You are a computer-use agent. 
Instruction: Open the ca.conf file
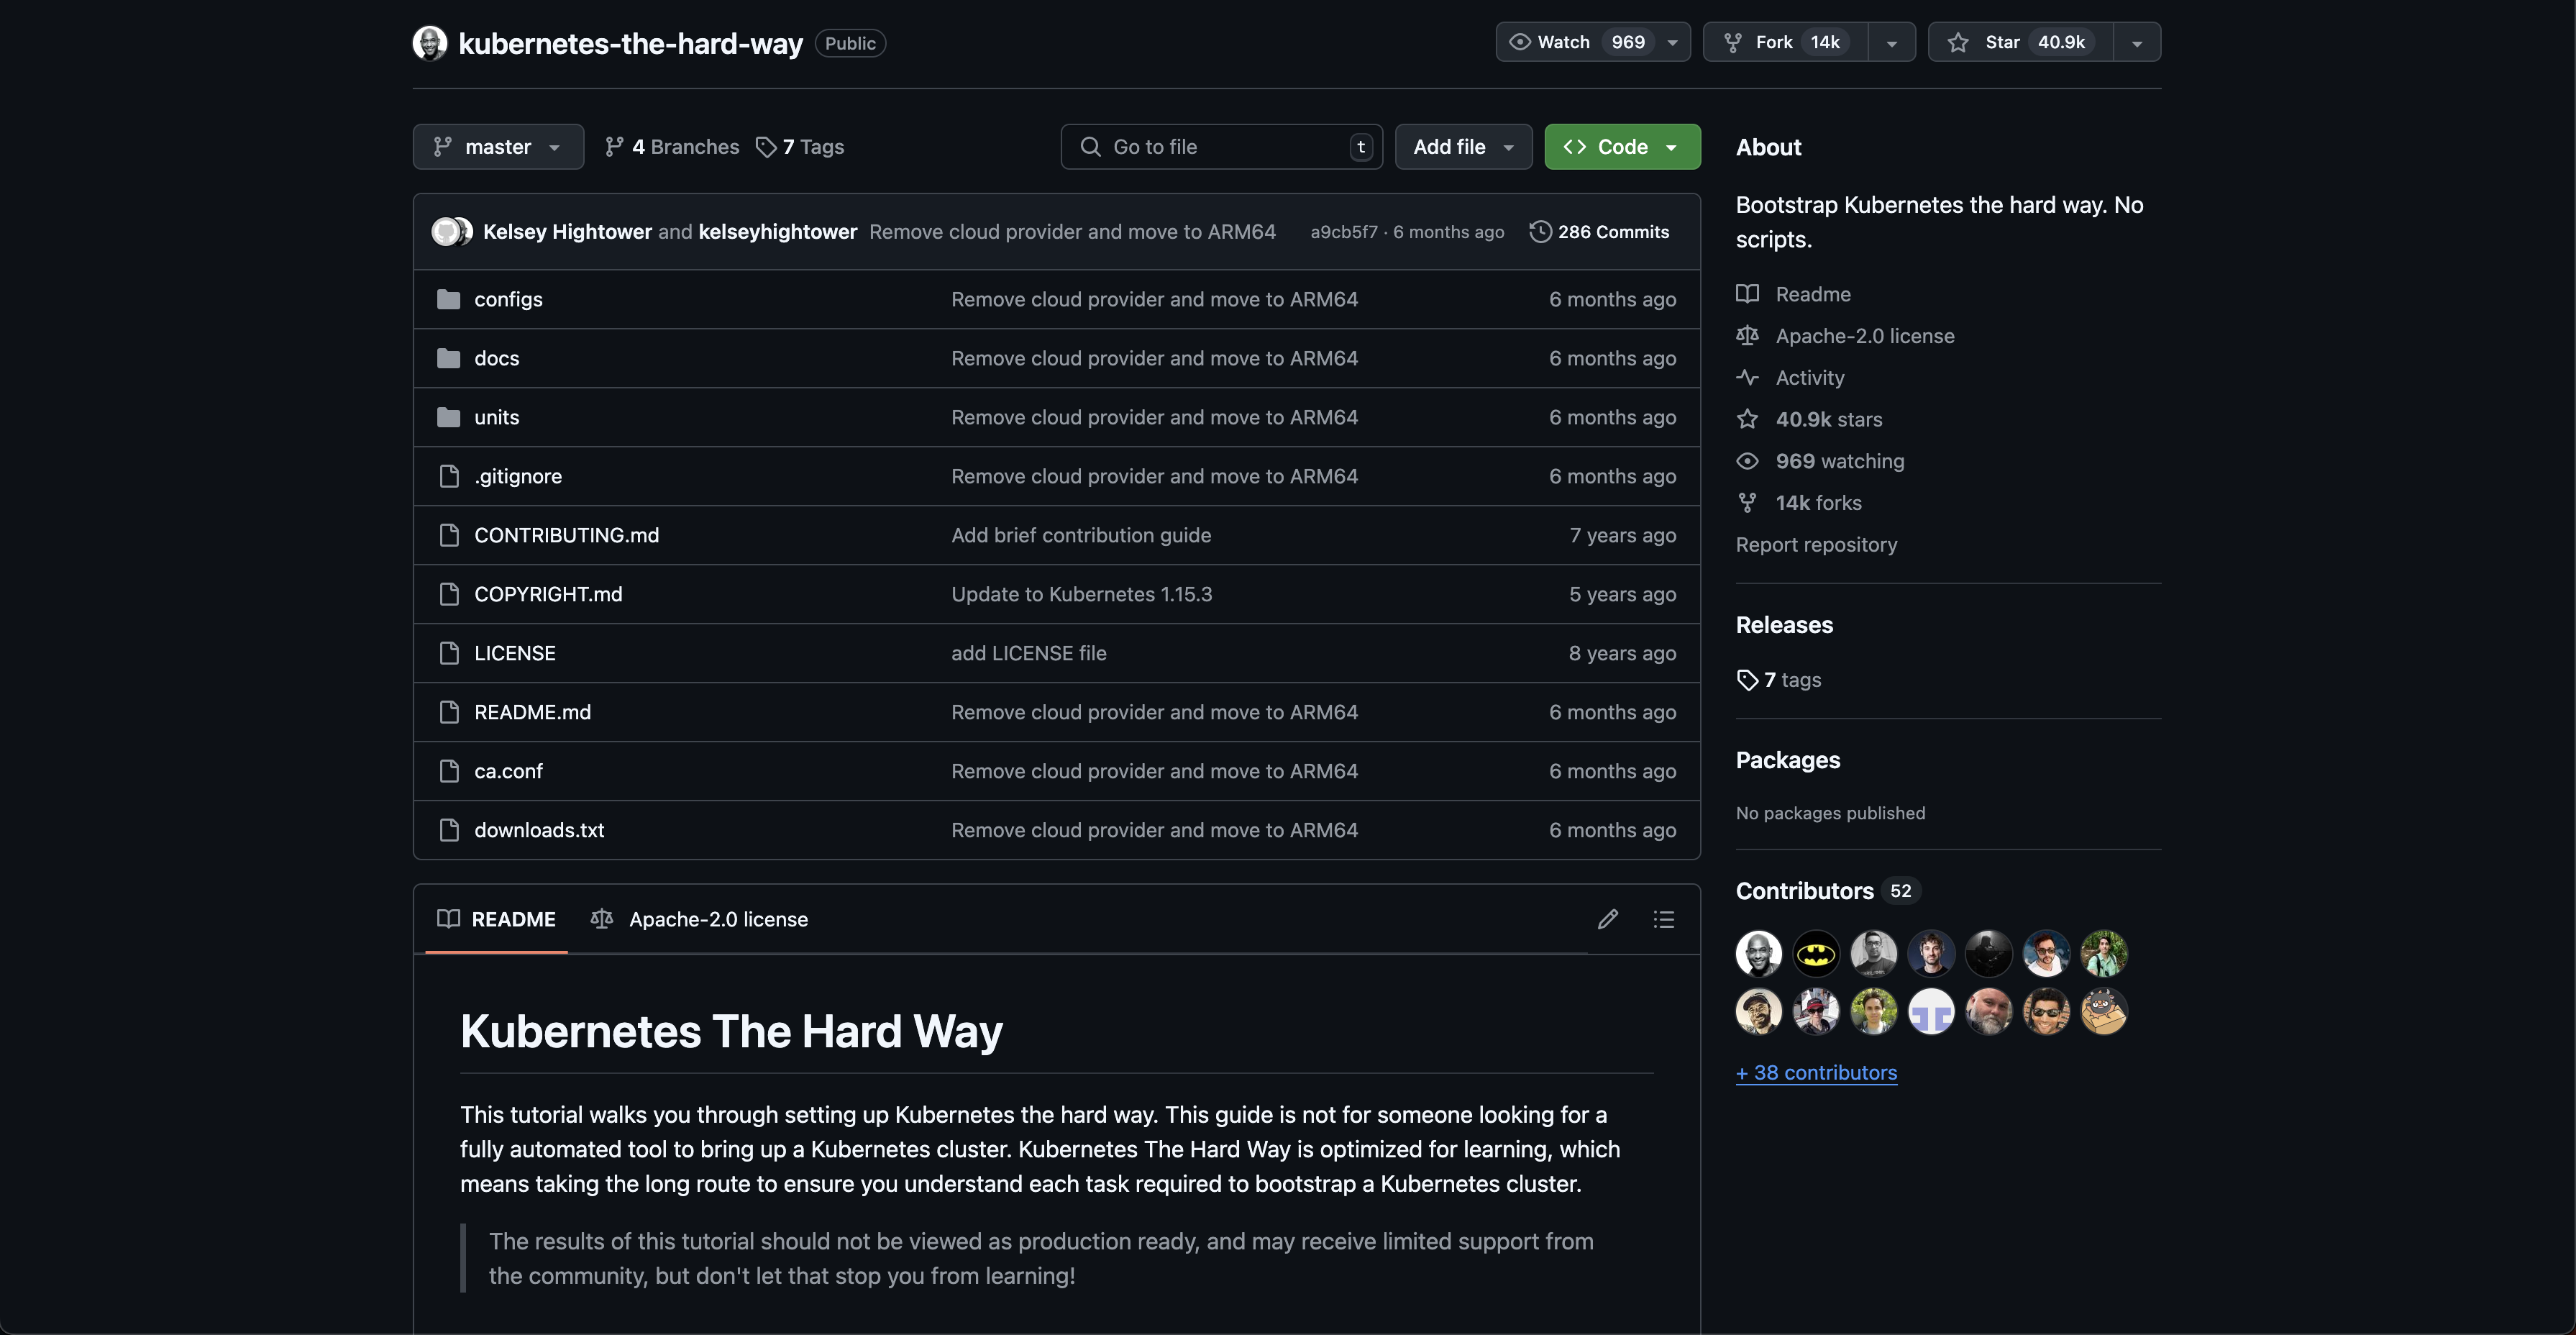point(508,772)
